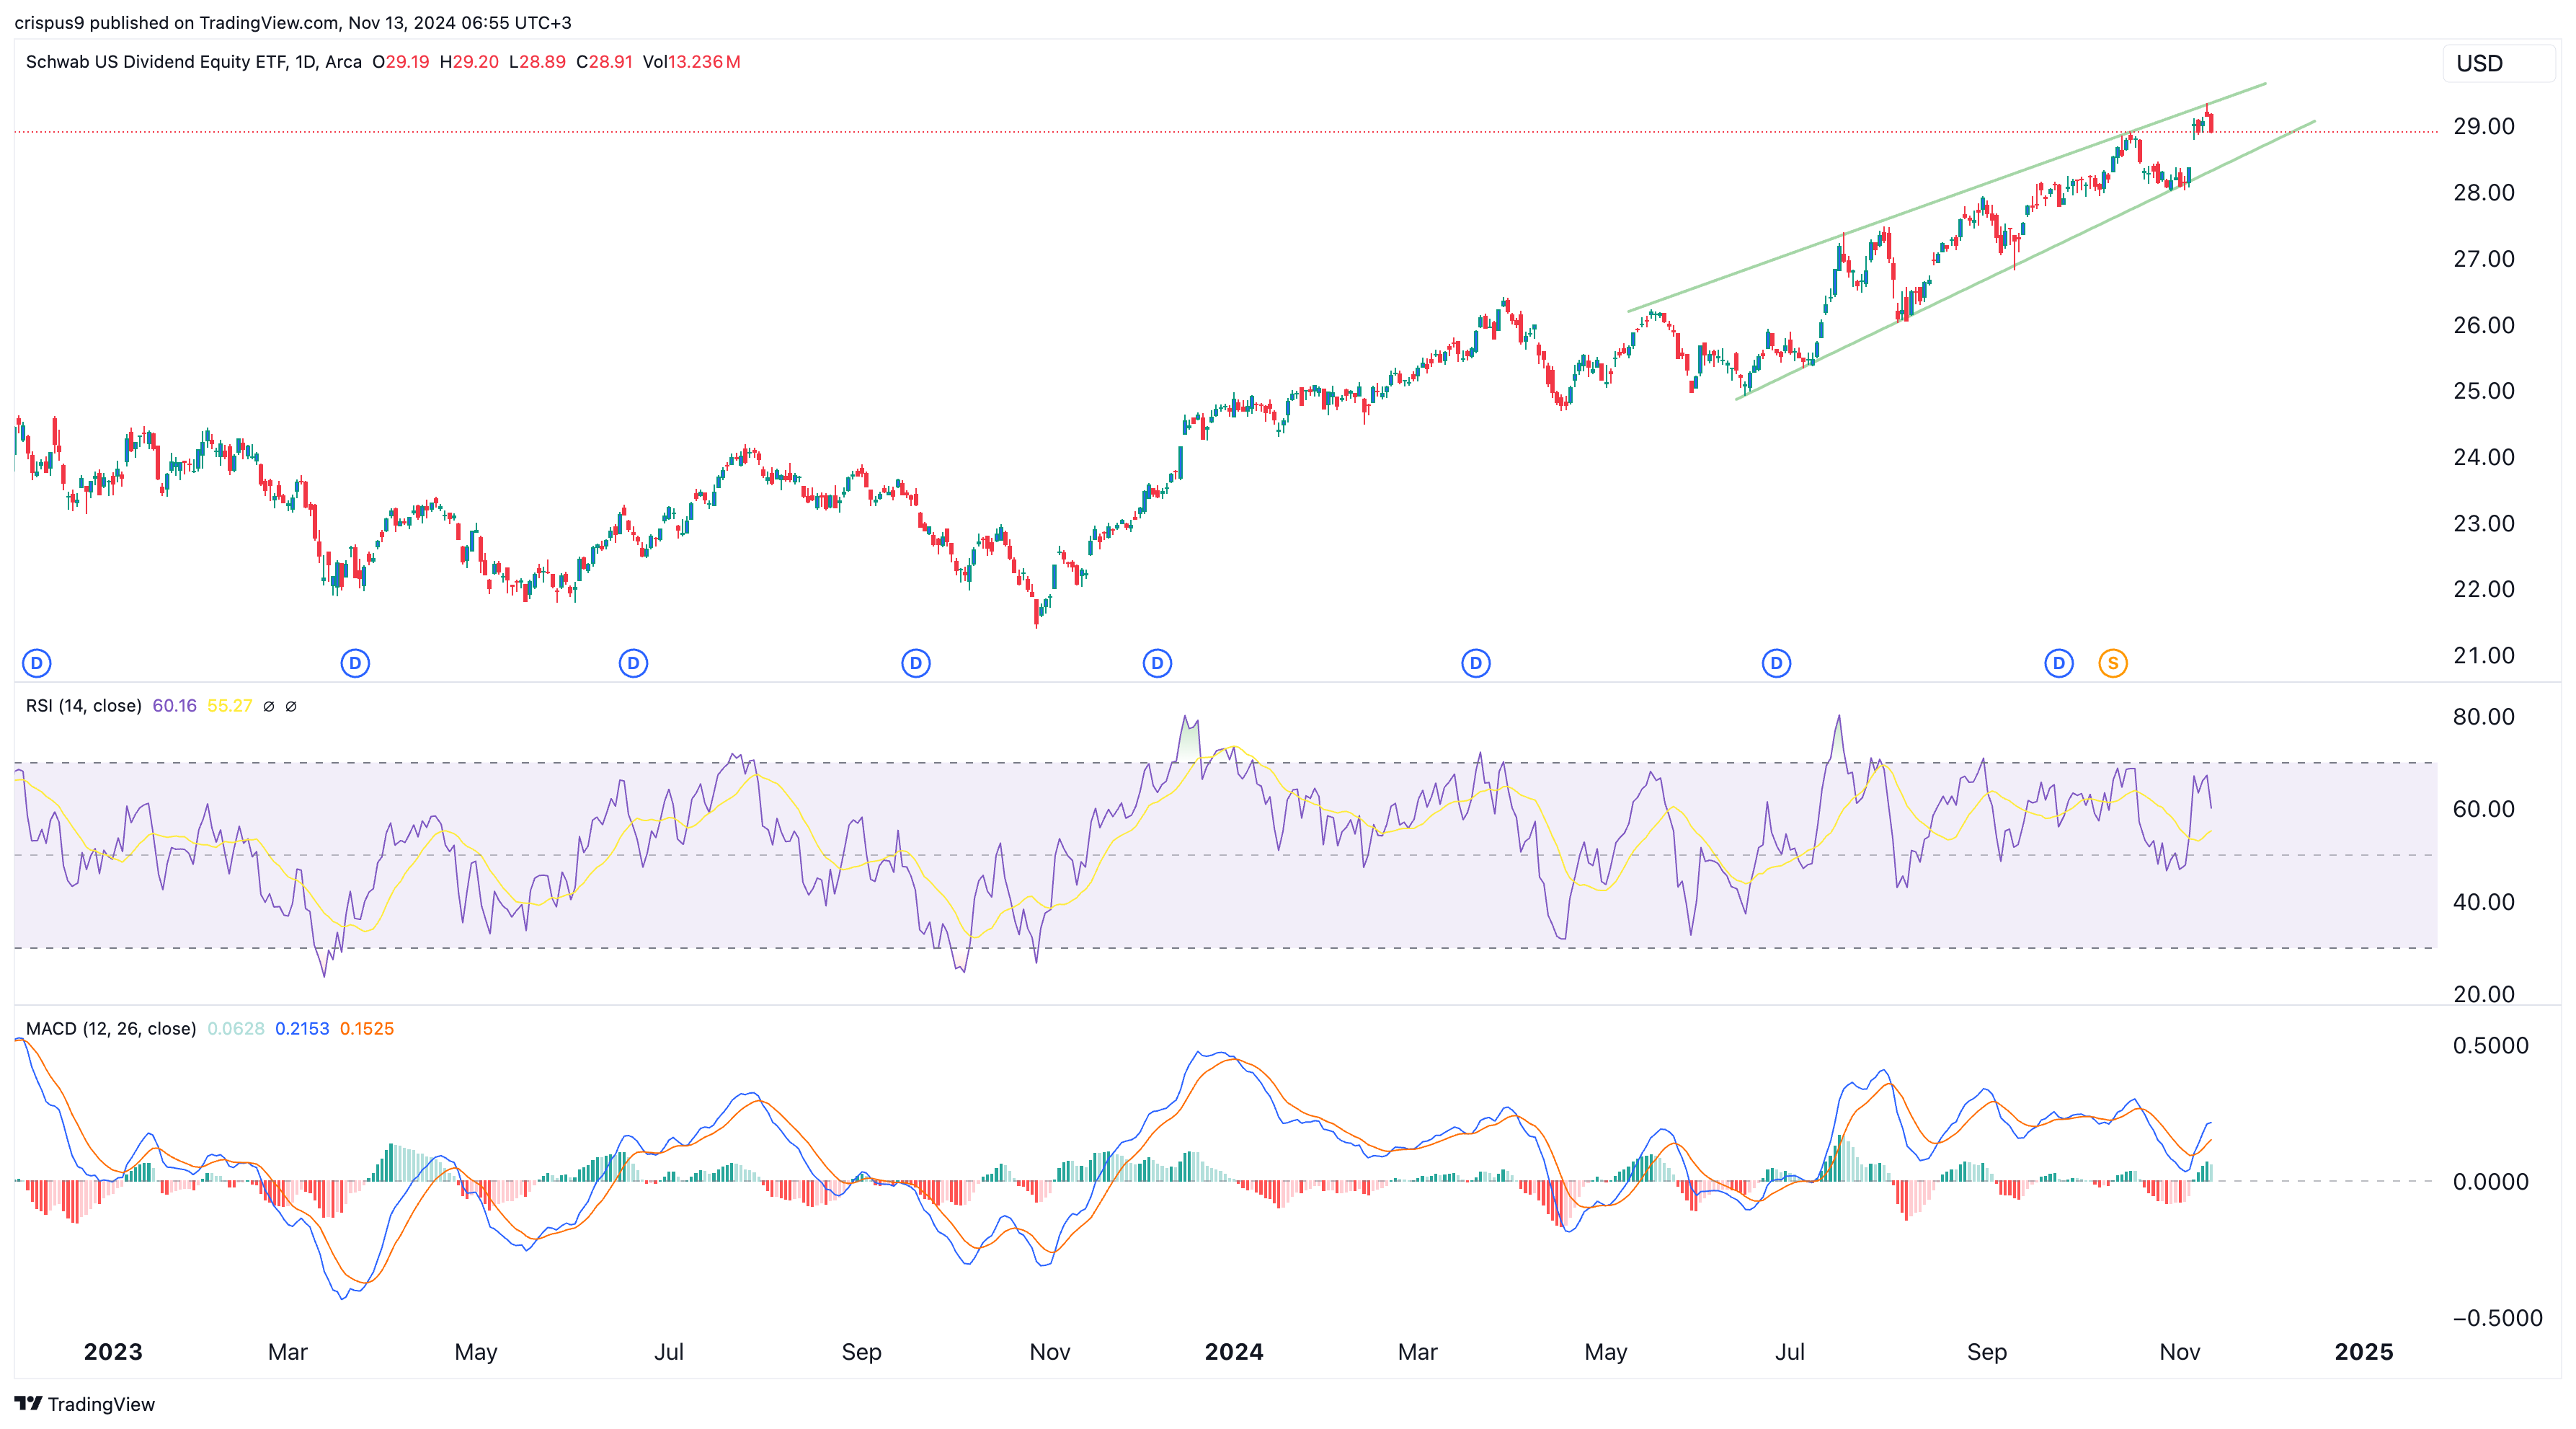Toggle visibility of the RSI (14, close) indicator
This screenshot has width=2576, height=1429.
tap(85, 705)
